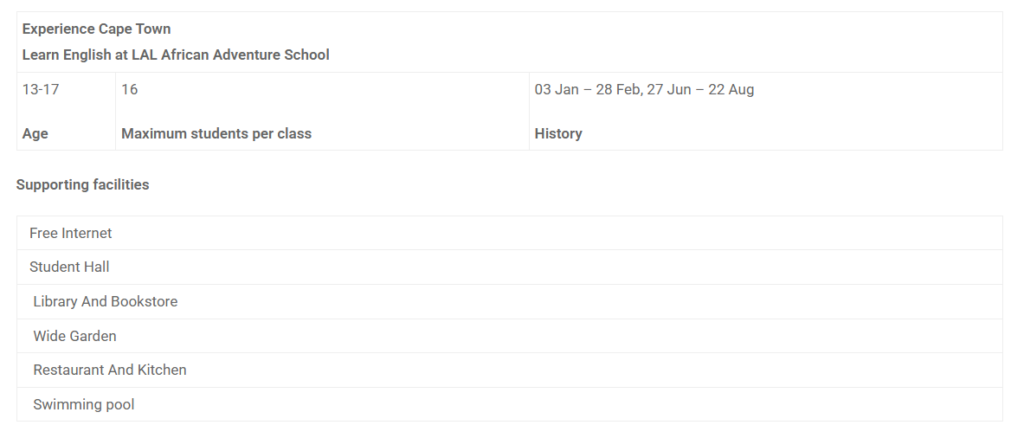Click the word "Restaurant" in the facilities list

pyautogui.click(x=68, y=370)
